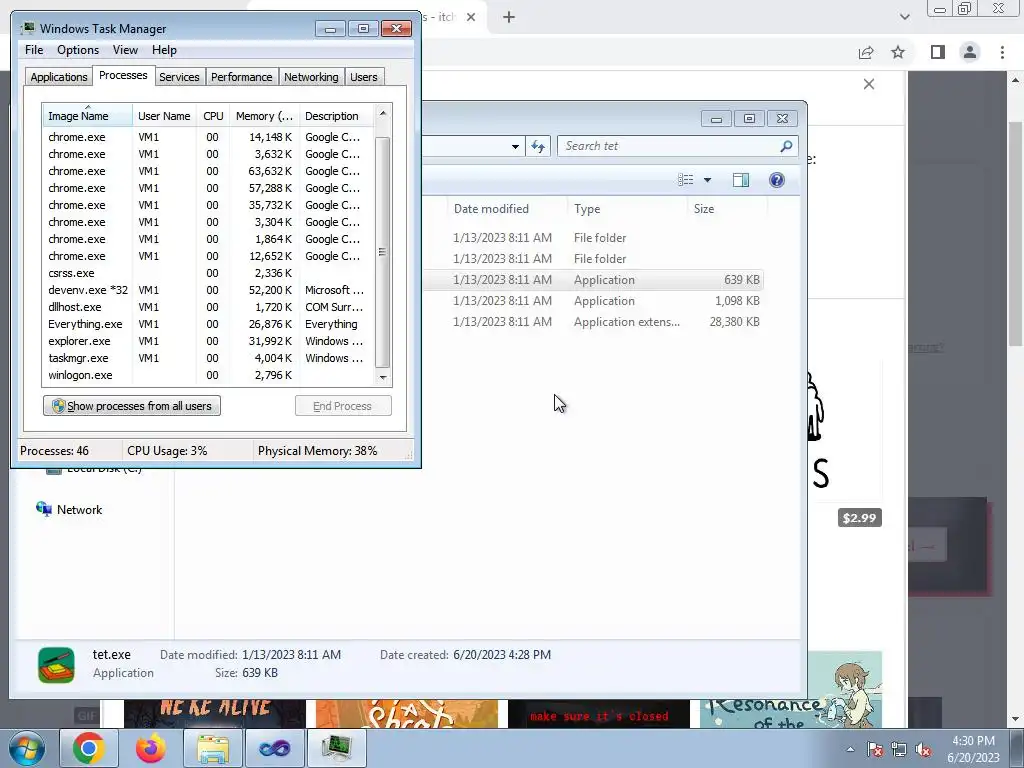Viewport: 1024px width, 768px height.
Task: Open Visual Studio taskbar icon
Action: click(x=274, y=748)
